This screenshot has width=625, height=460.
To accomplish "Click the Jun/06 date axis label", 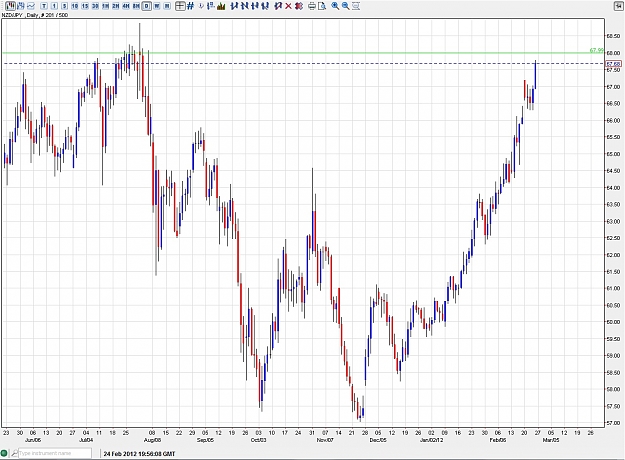I will 33,440.
